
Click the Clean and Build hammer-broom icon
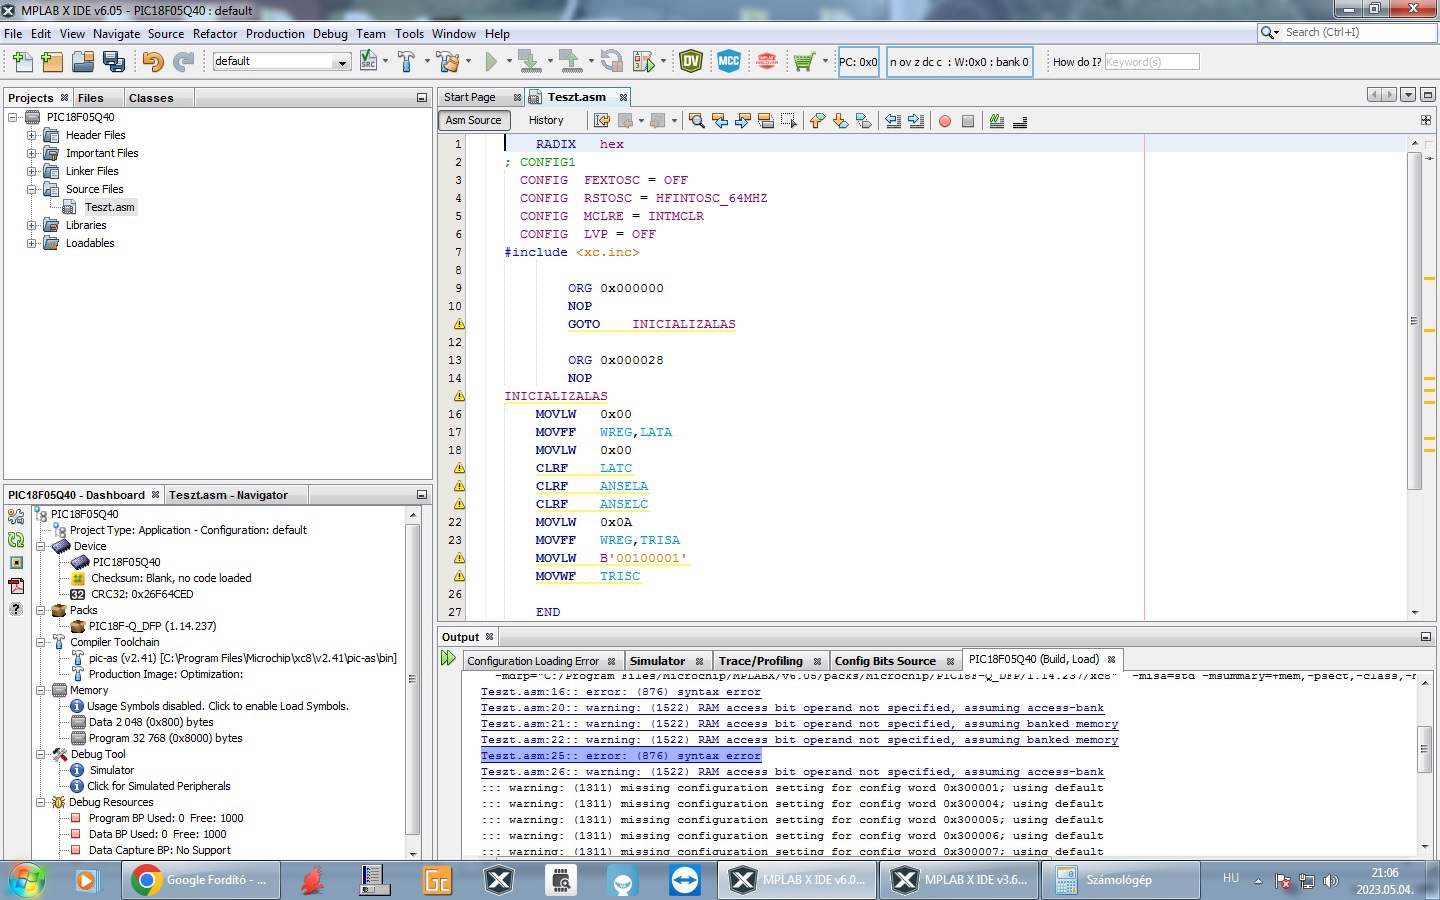tap(448, 62)
